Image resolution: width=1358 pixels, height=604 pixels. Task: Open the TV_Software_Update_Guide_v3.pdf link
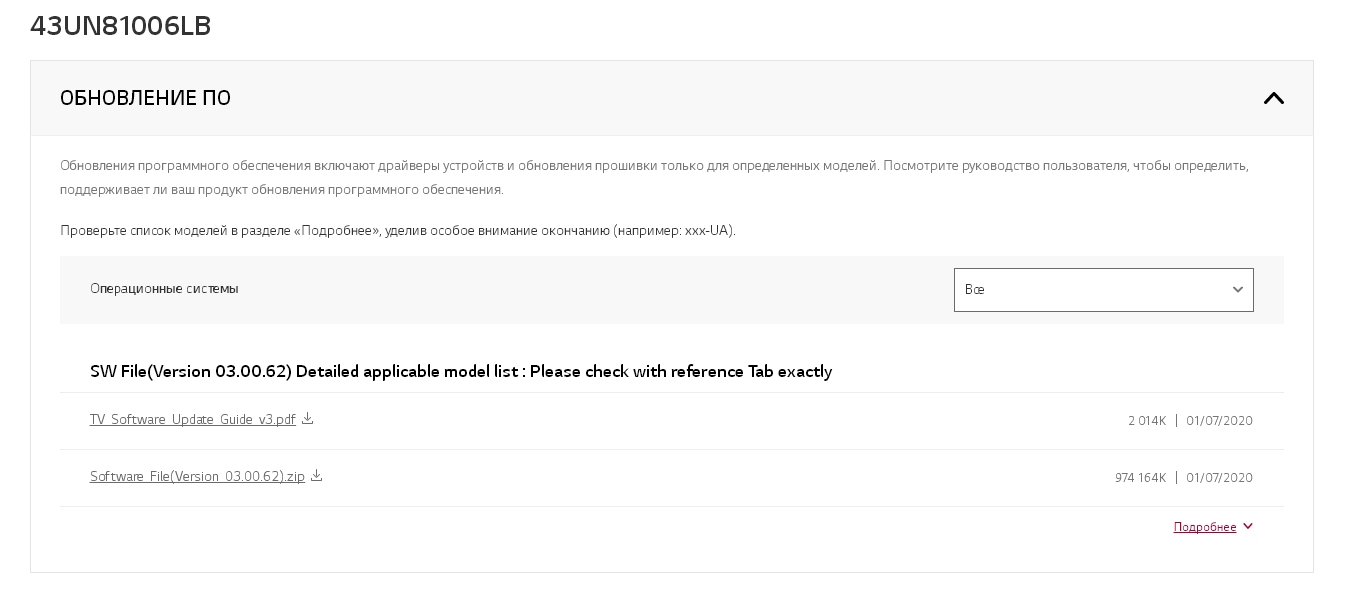[x=192, y=420]
